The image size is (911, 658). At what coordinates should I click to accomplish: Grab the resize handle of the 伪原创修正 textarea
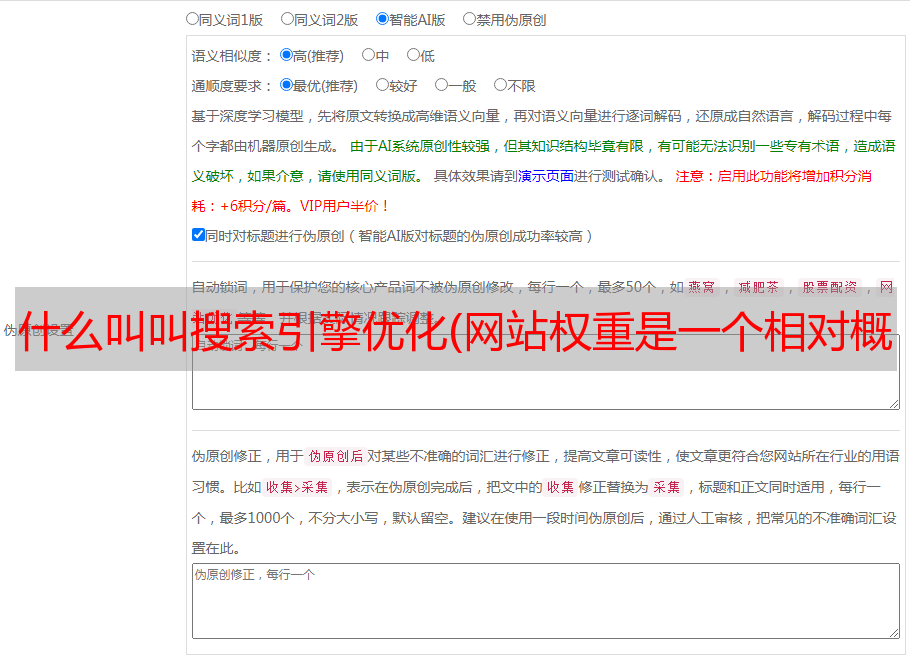pos(894,633)
